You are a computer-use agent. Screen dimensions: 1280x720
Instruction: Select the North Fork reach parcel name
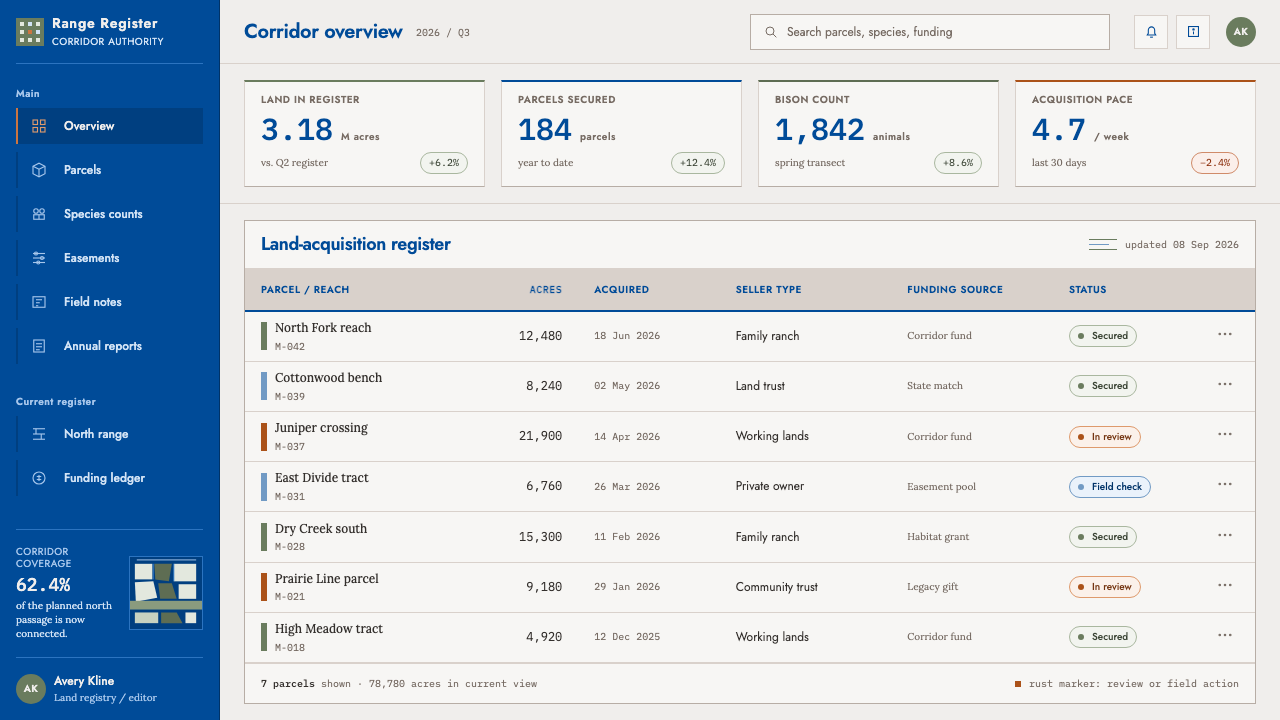click(323, 328)
